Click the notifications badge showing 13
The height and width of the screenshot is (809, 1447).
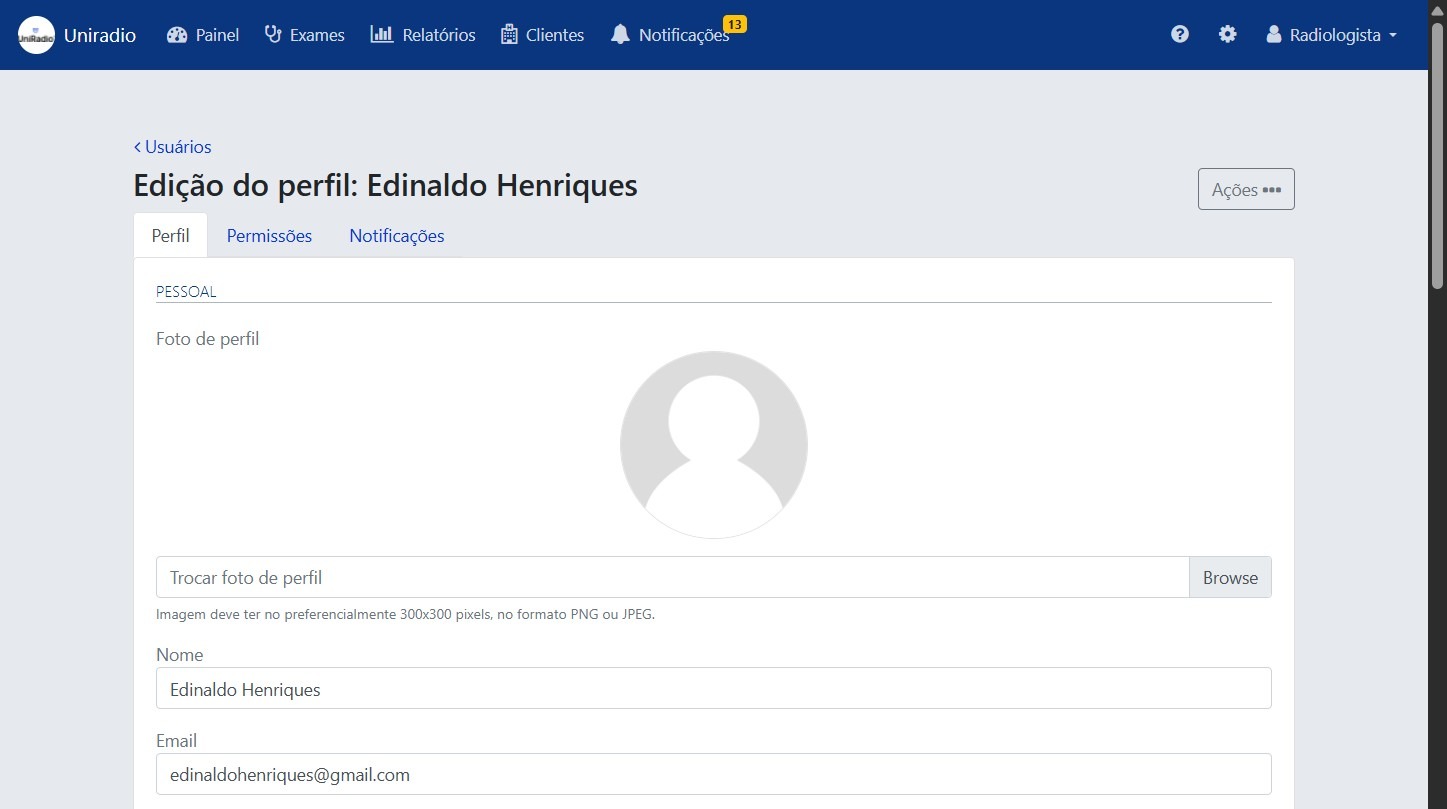tap(737, 25)
